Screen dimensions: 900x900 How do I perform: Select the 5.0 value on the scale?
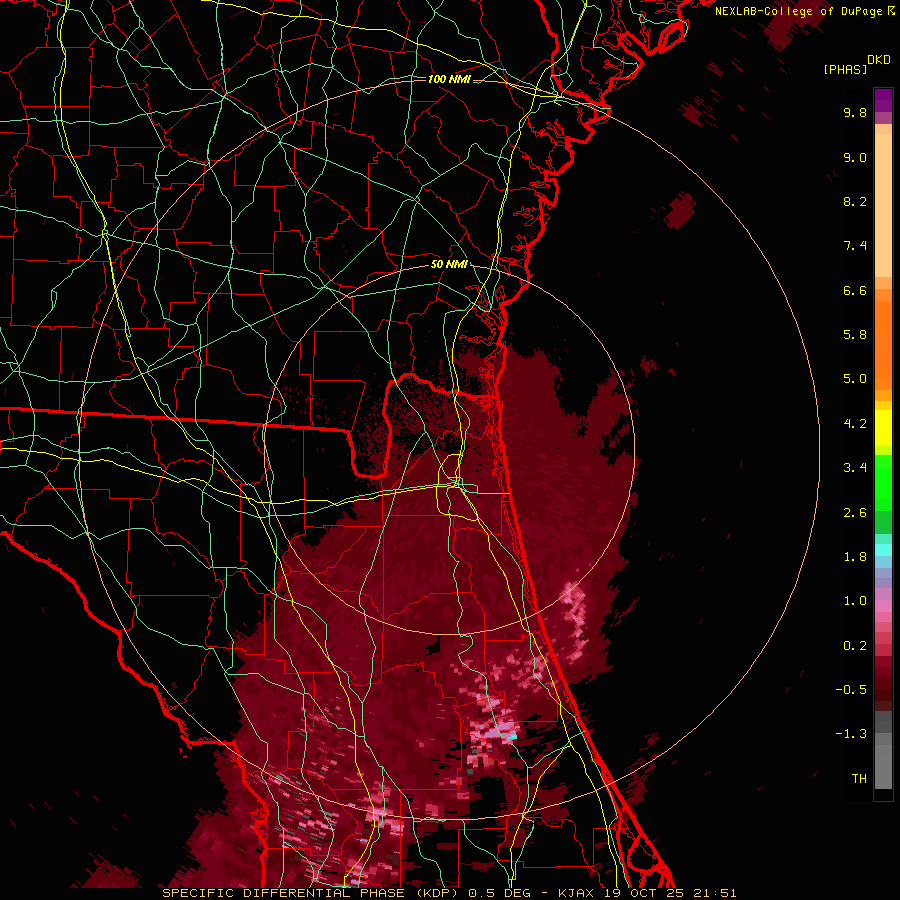tap(855, 379)
